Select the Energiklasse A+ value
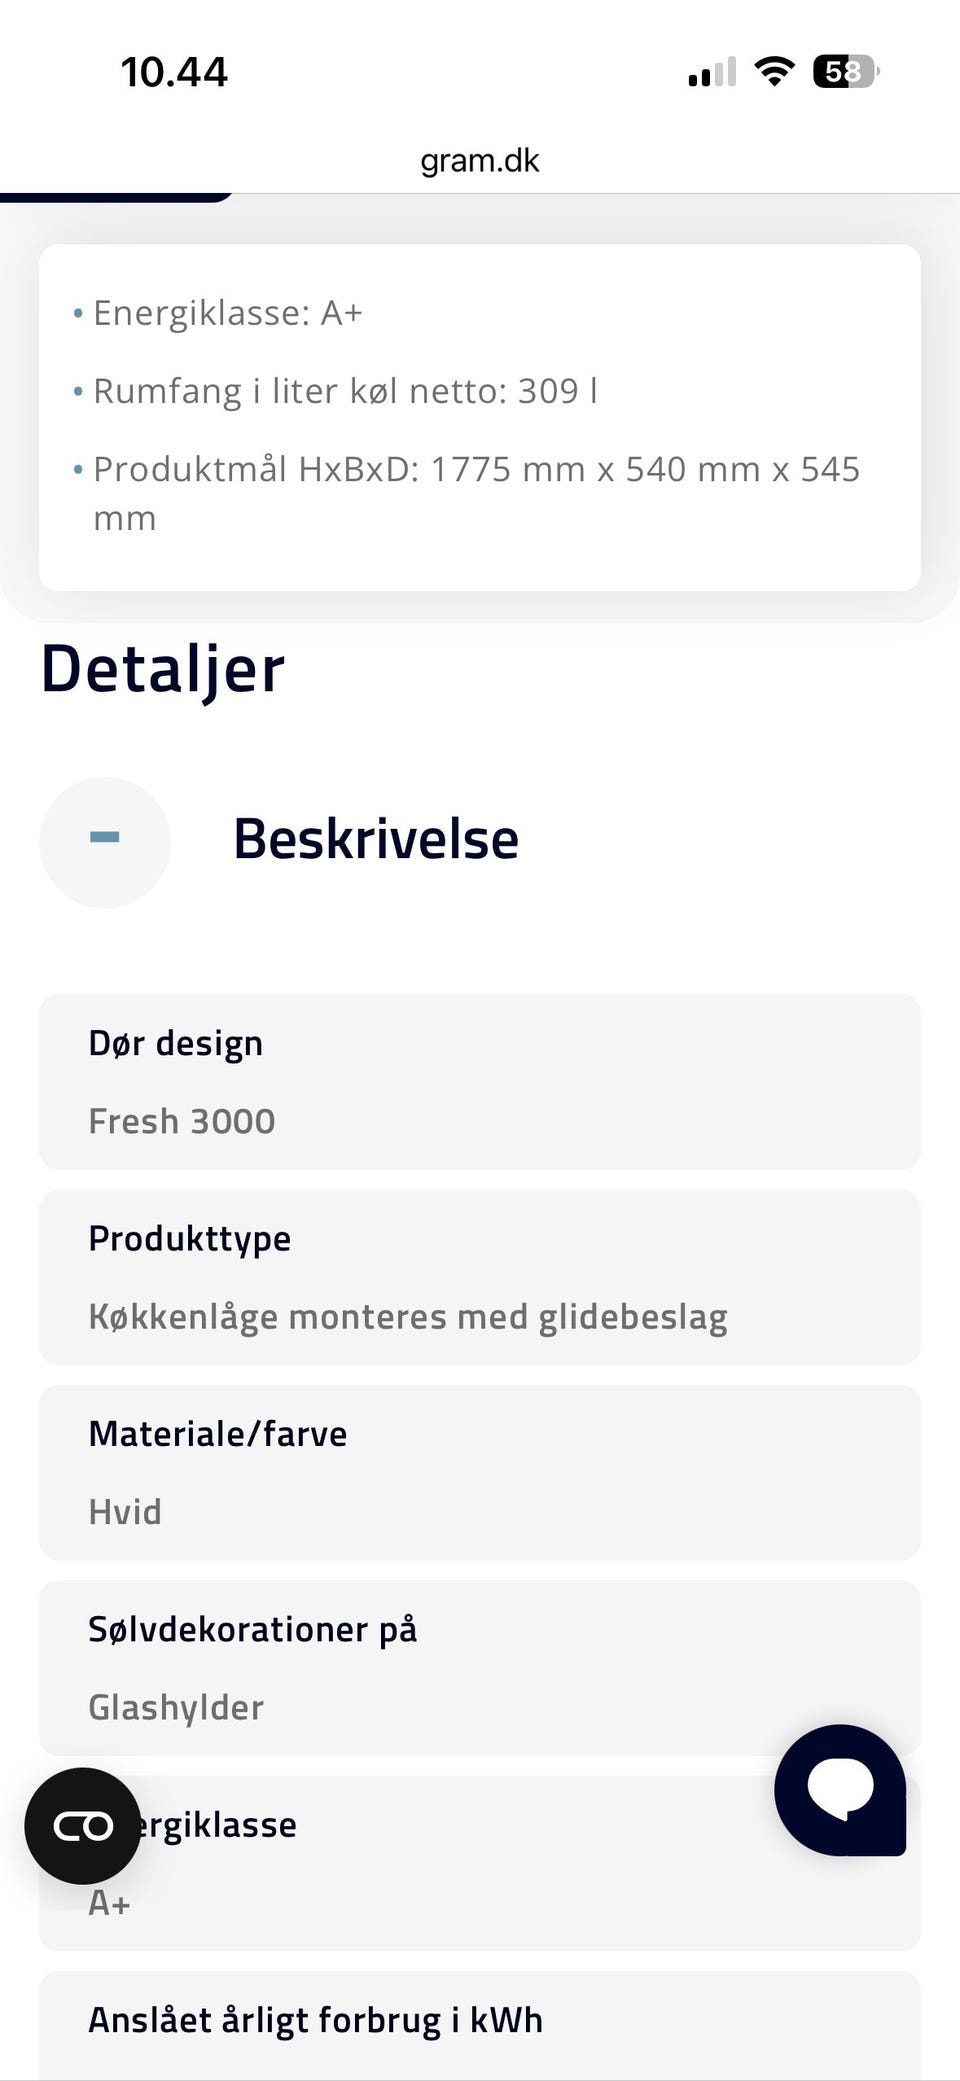This screenshot has height=2081, width=960. [x=109, y=1901]
